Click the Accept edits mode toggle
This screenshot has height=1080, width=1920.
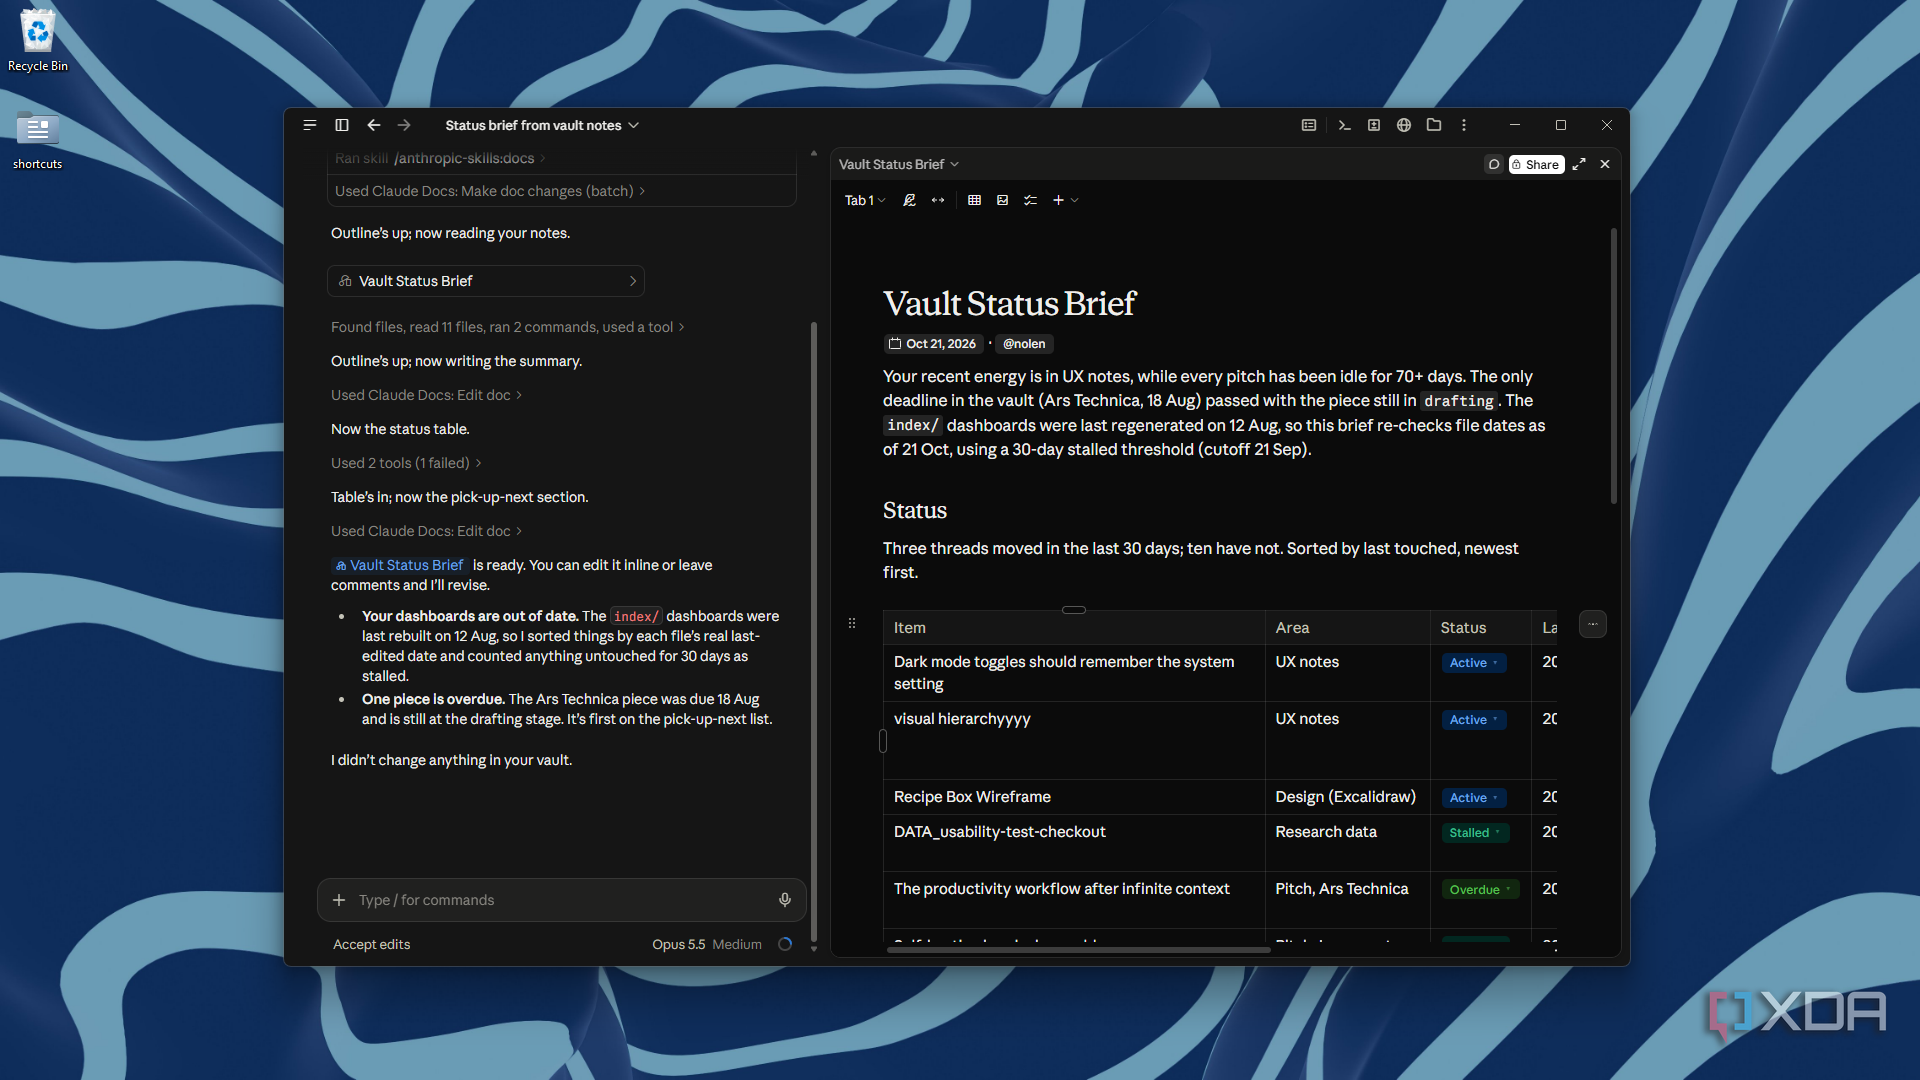click(x=372, y=944)
